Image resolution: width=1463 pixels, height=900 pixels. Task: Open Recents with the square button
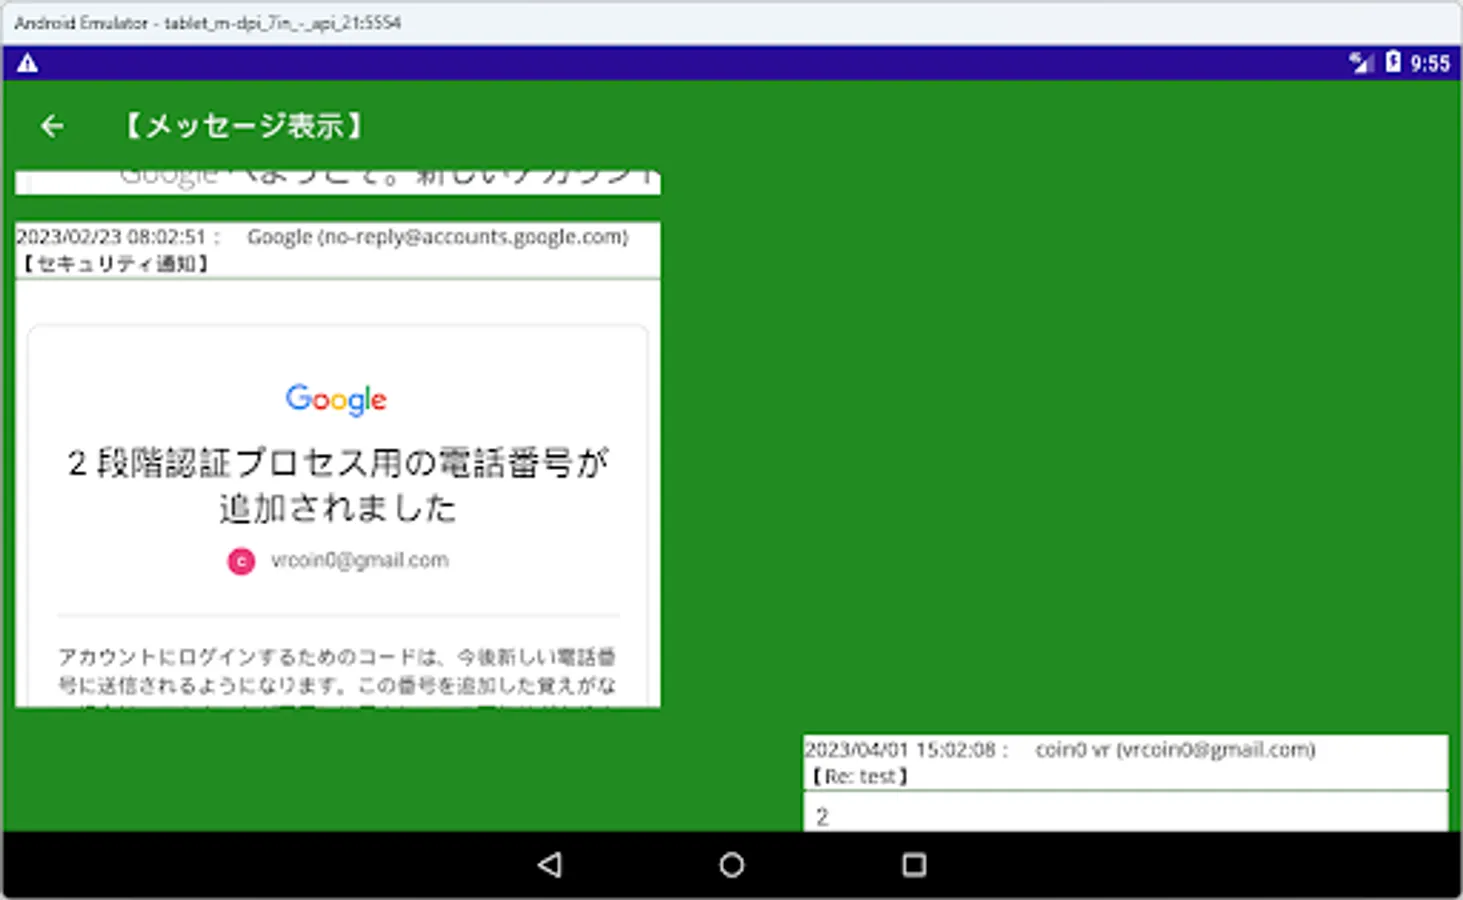914,865
